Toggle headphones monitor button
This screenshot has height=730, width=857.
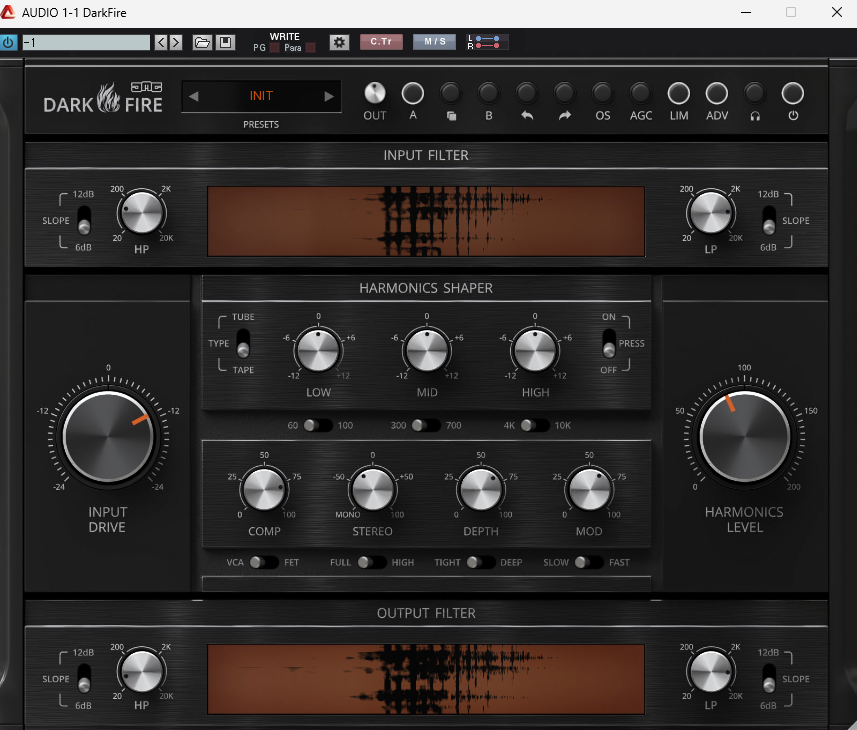point(755,93)
